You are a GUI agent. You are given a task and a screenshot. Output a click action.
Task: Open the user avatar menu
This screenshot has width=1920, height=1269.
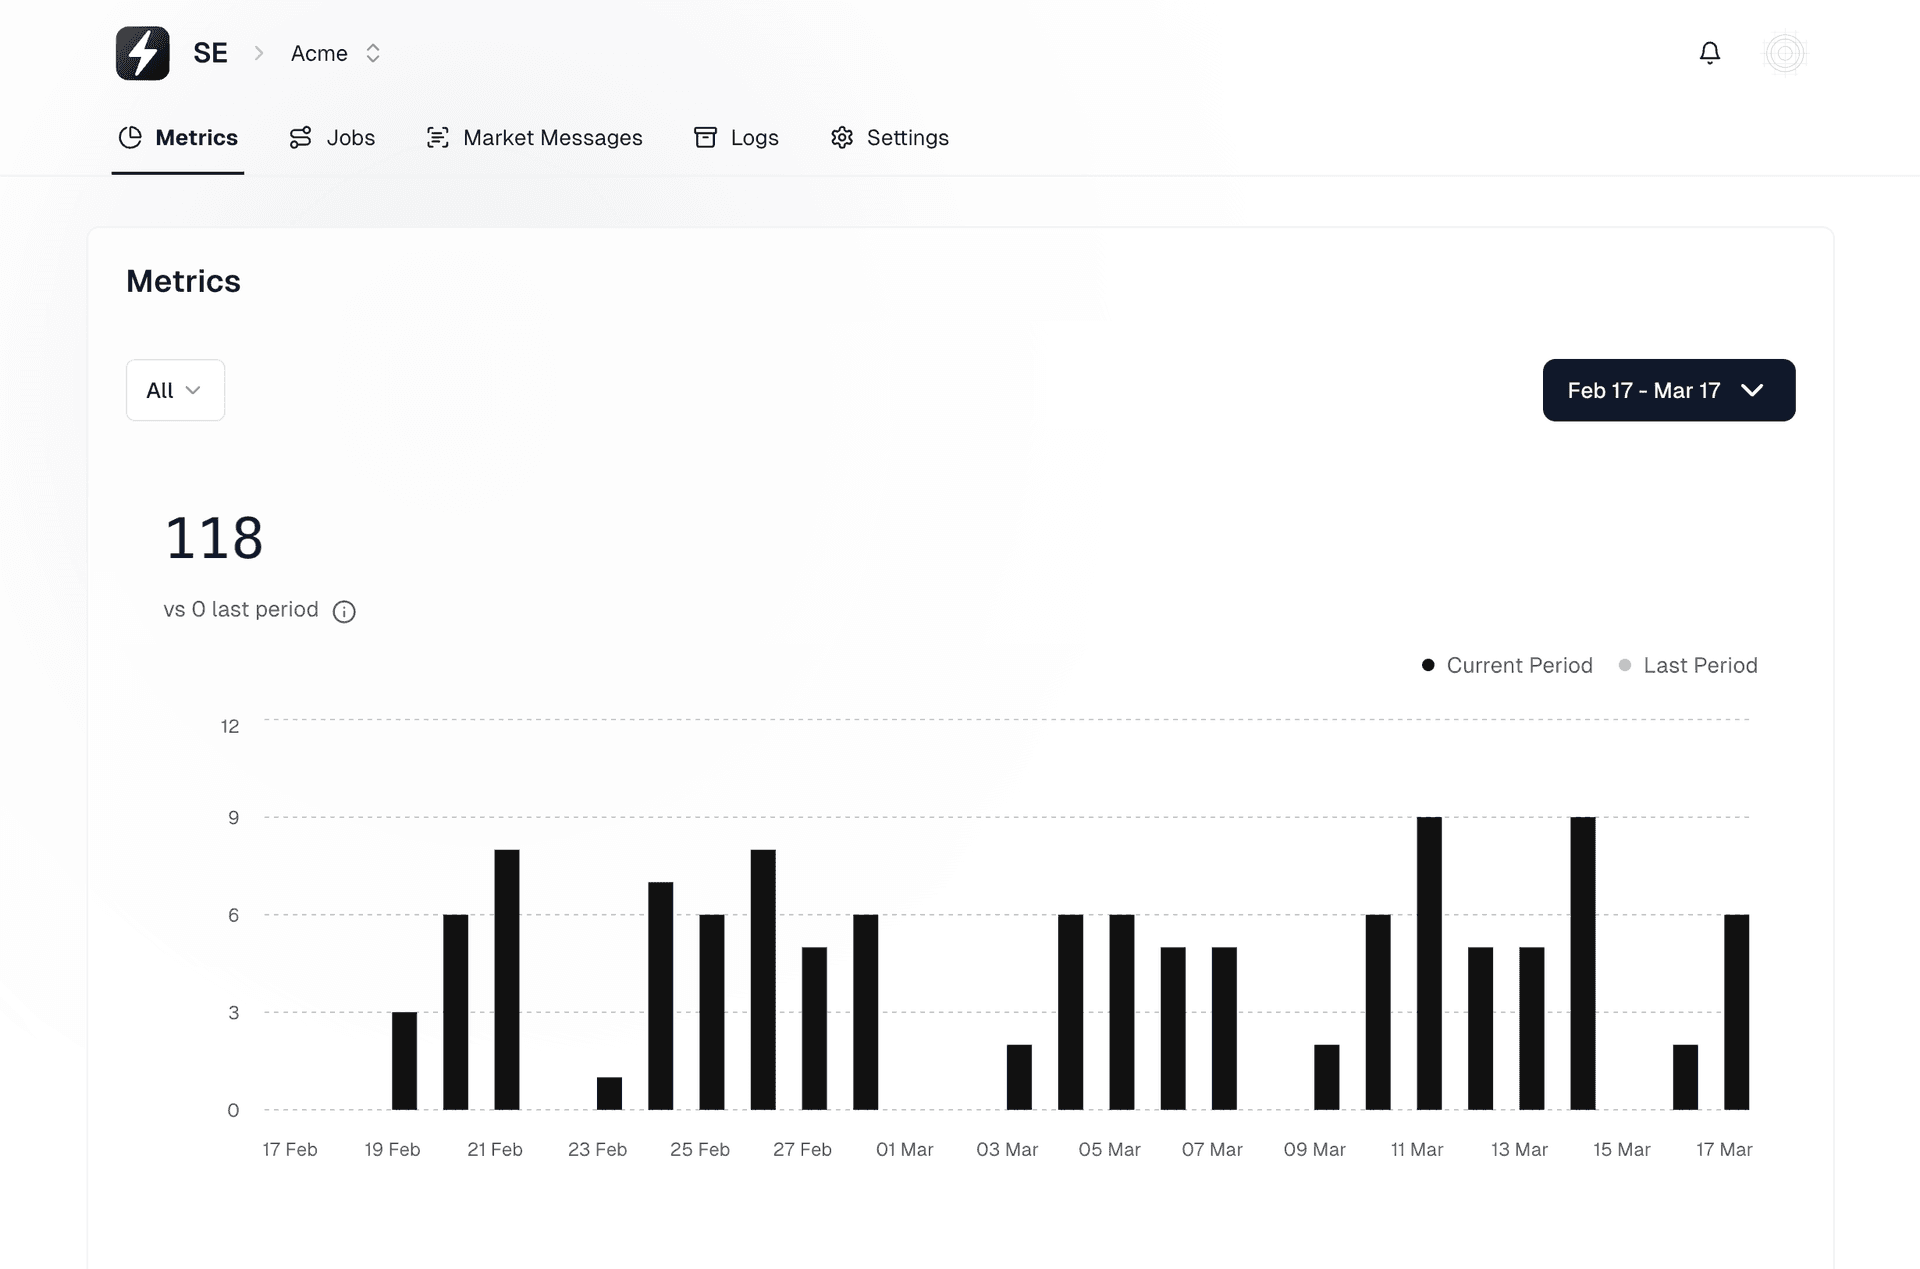1785,53
